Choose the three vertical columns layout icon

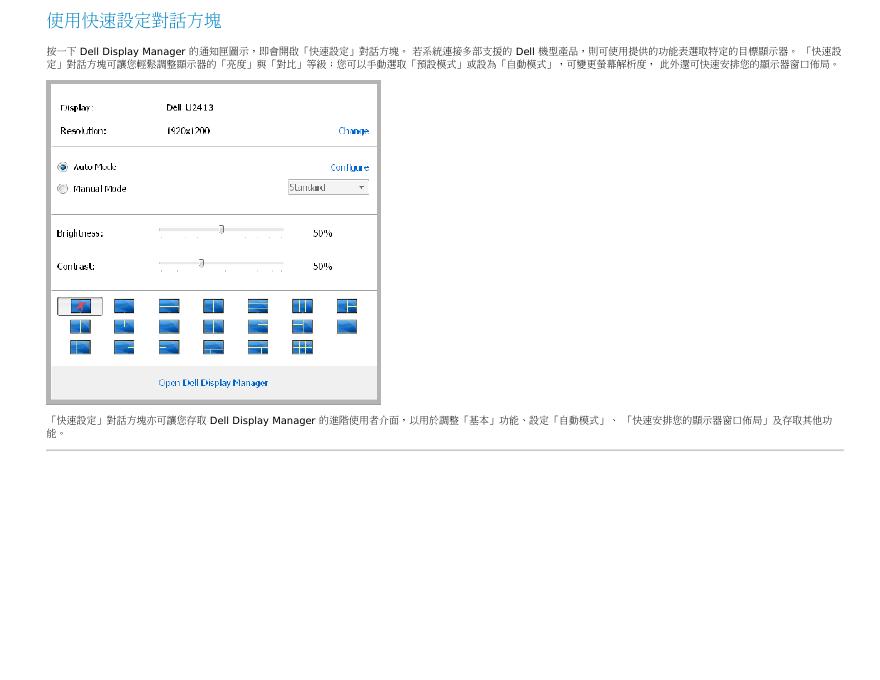point(302,306)
